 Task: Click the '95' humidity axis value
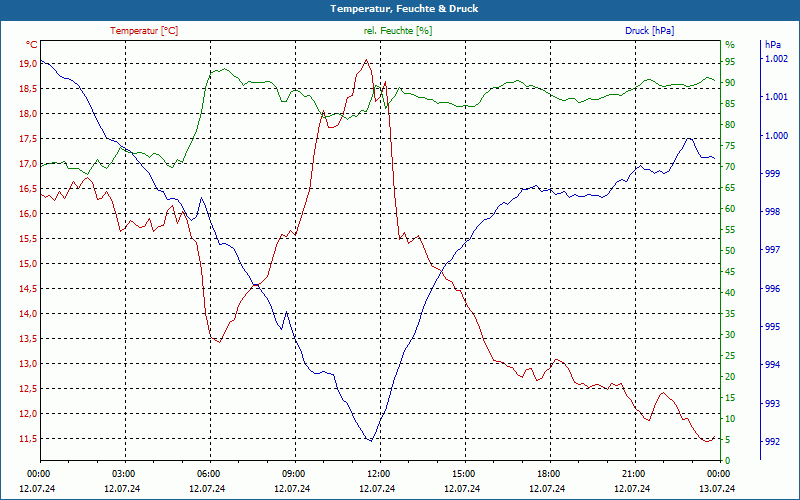coord(730,62)
